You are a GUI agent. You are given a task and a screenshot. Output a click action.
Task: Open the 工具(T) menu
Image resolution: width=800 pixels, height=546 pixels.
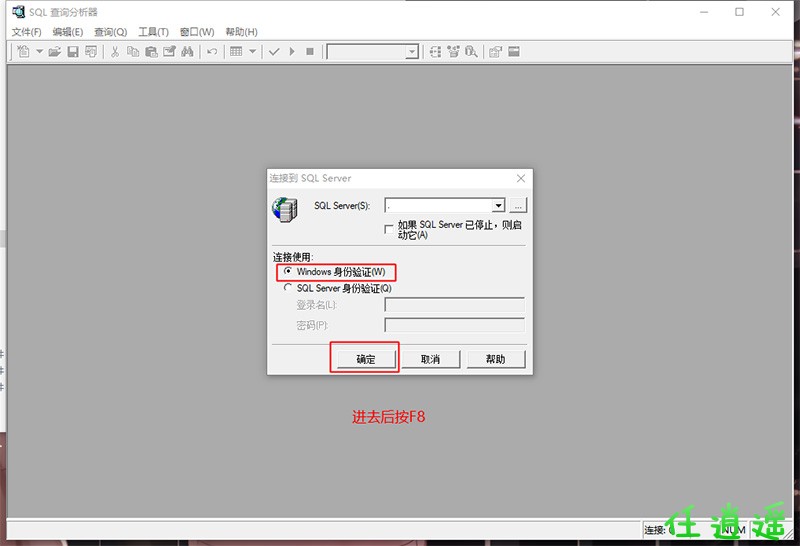click(154, 32)
